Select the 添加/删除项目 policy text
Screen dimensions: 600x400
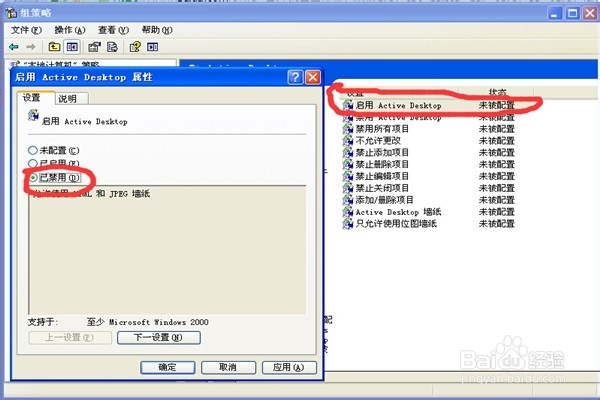click(385, 200)
